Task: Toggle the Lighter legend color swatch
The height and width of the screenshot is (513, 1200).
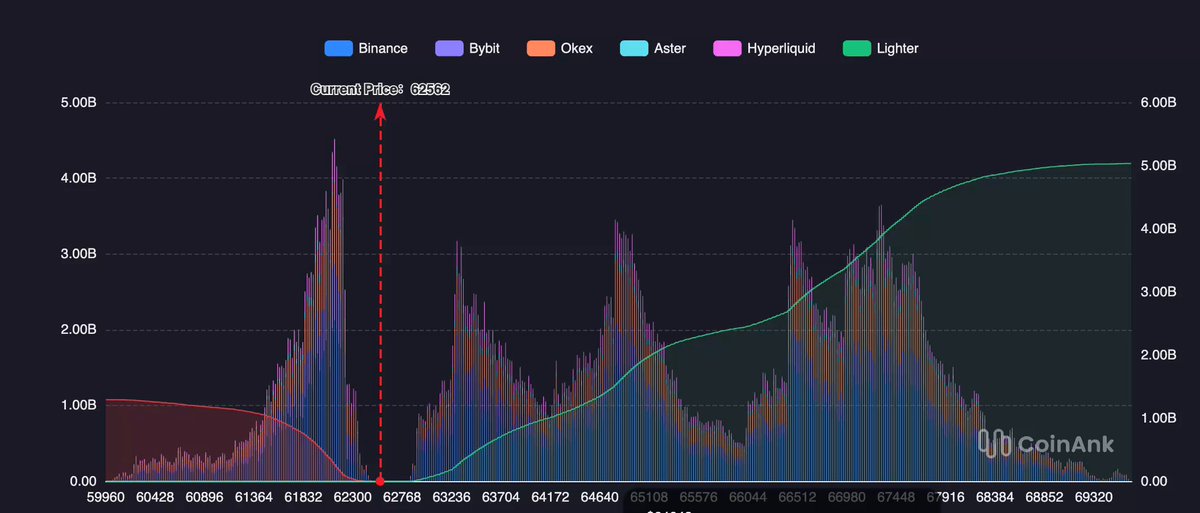Action: point(856,48)
